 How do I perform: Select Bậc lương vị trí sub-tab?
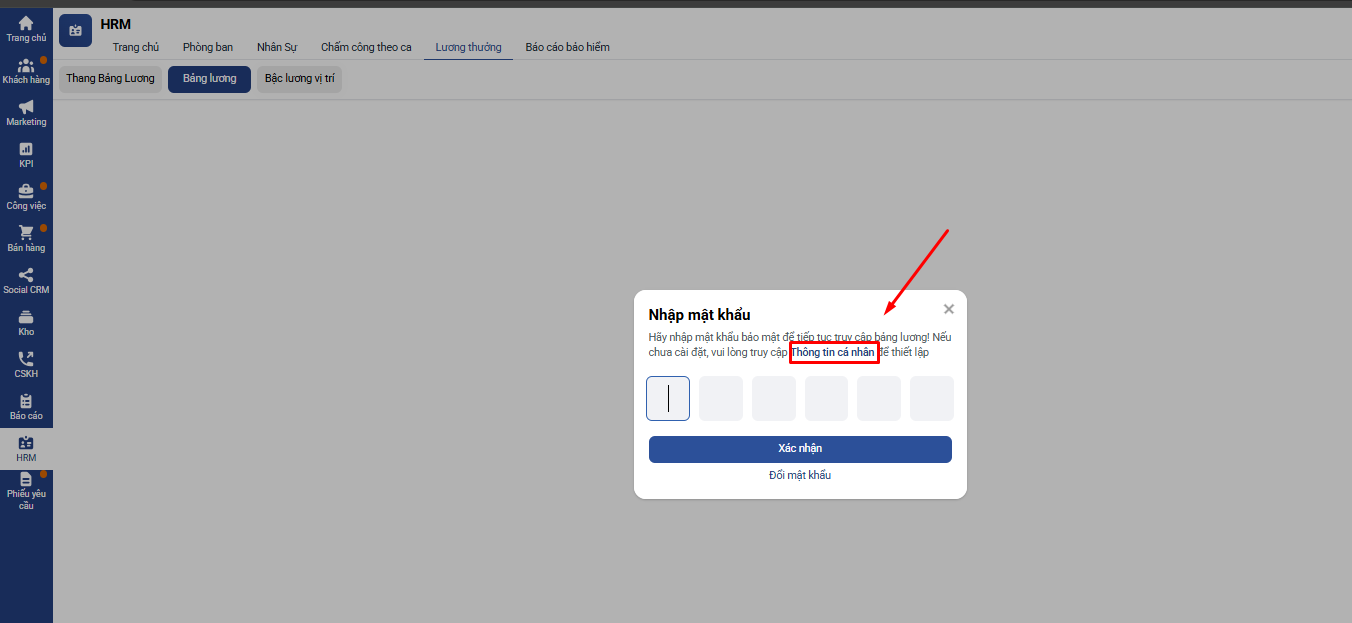299,79
